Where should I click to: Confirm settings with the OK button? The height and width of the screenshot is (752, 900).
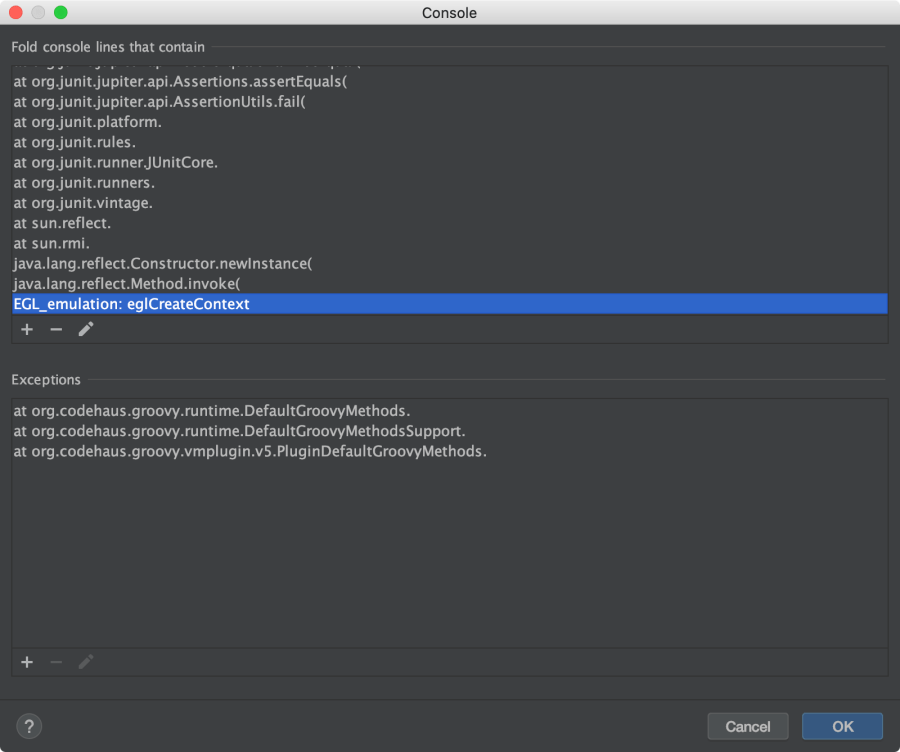[x=841, y=726]
